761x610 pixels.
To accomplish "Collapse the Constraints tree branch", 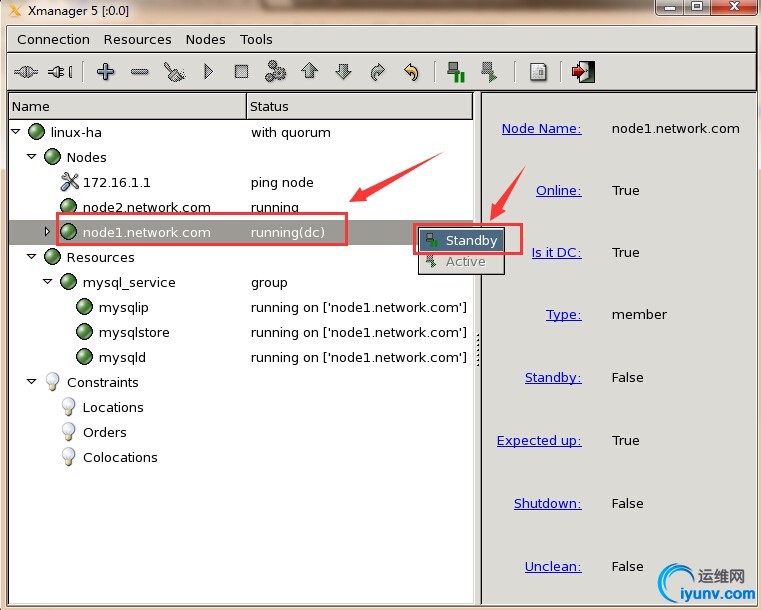I will [32, 381].
